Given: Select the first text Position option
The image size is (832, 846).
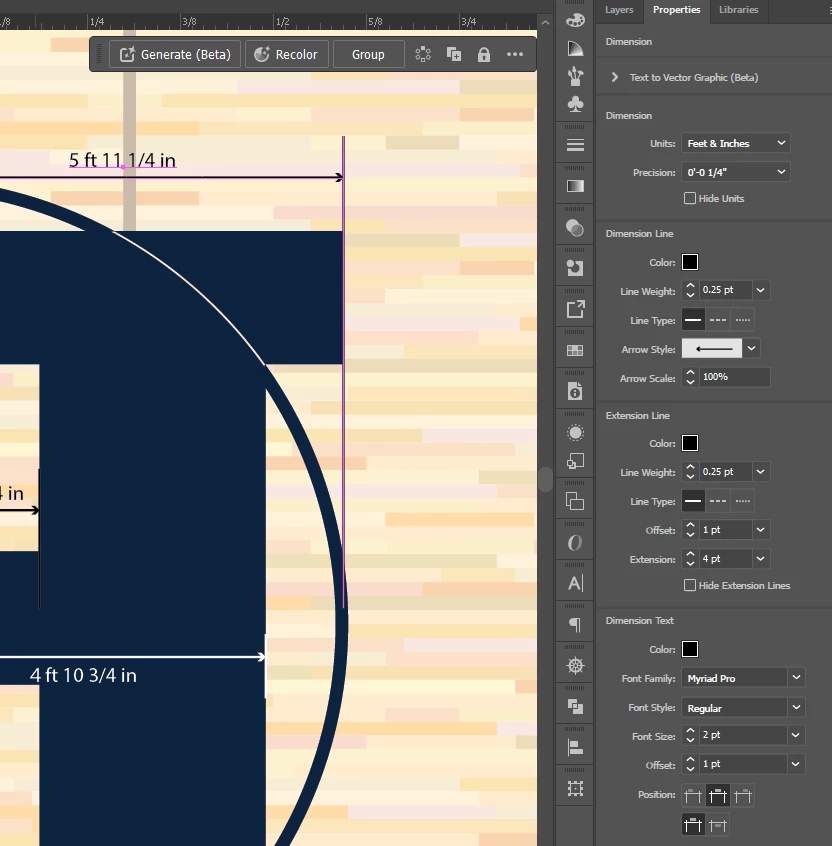Looking at the screenshot, I should pos(693,796).
